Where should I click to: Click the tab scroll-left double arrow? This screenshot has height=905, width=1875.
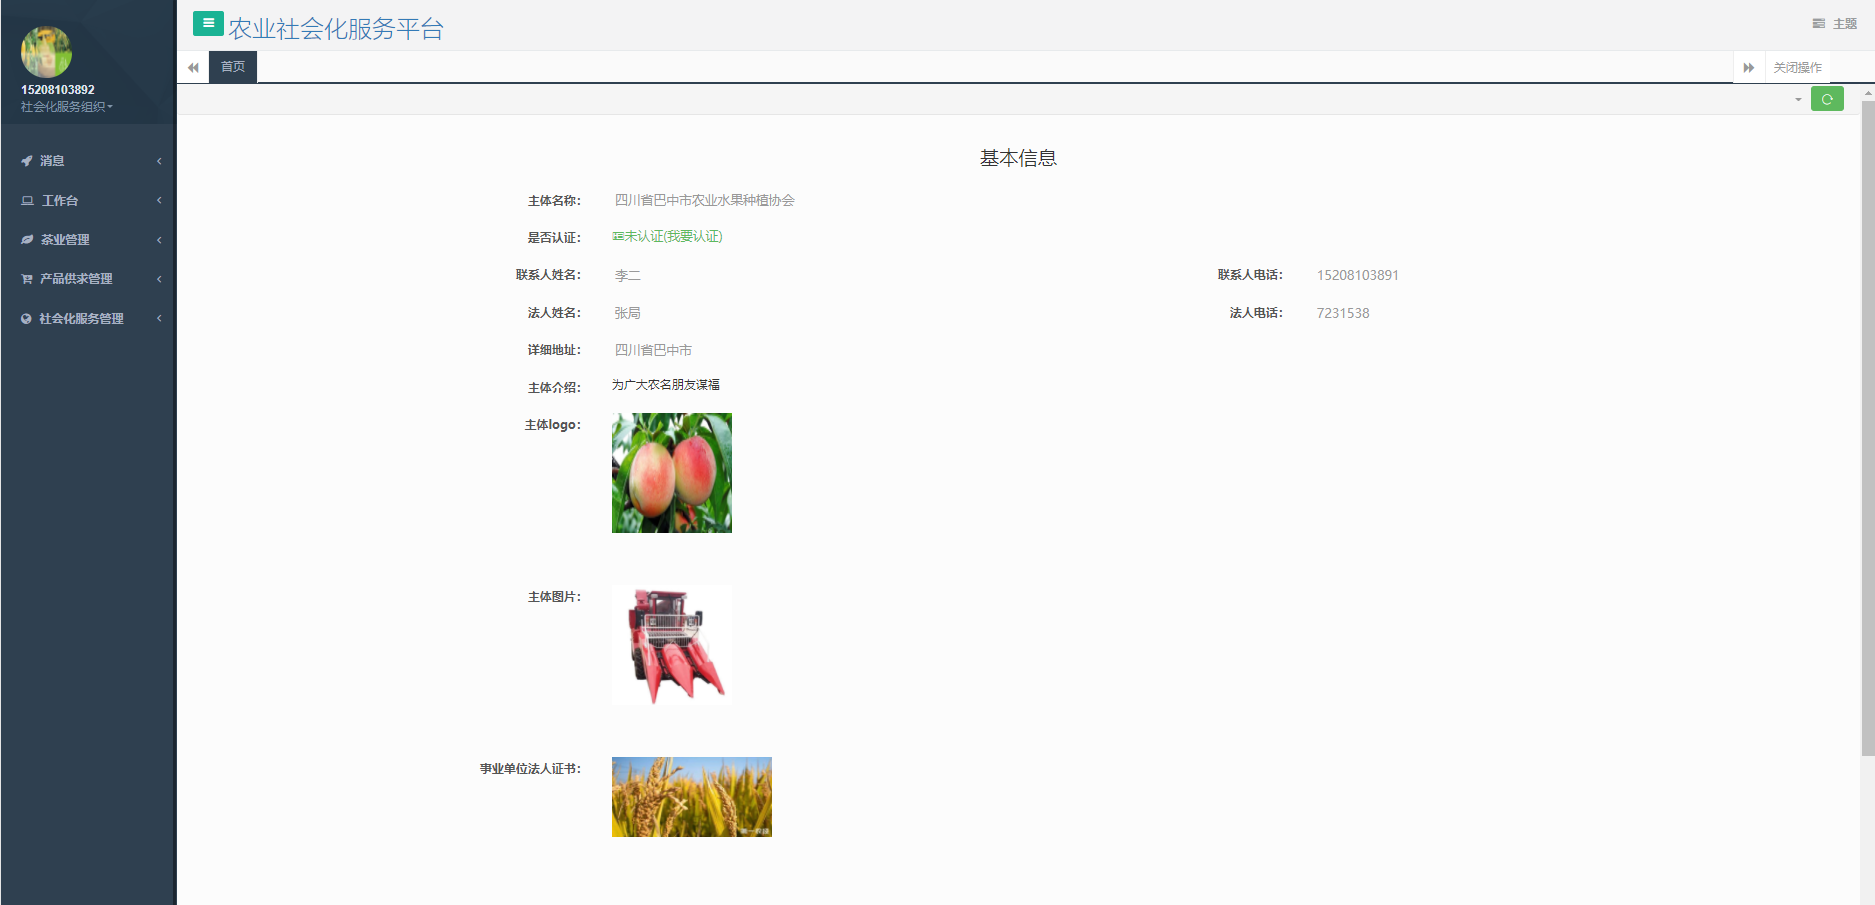coord(193,67)
